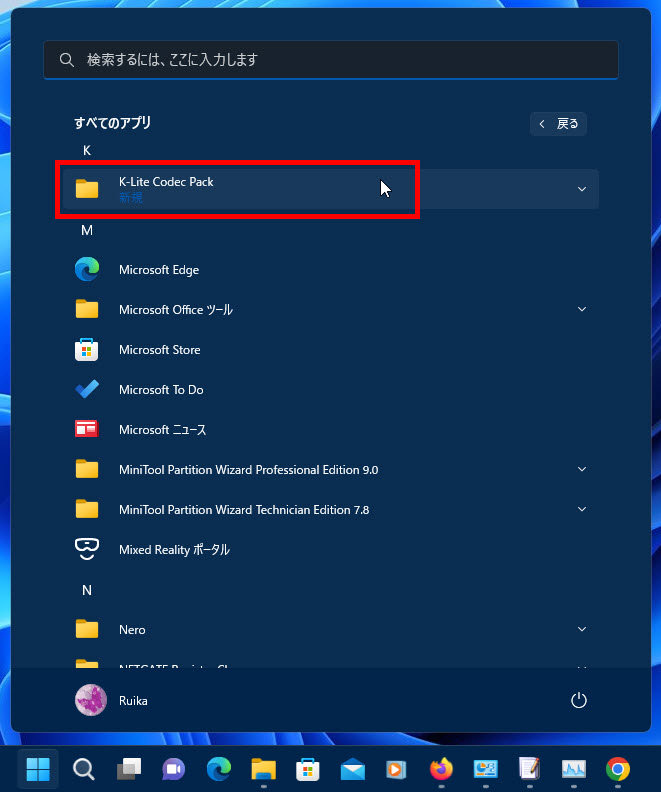Click the Mail icon in the taskbar
The image size is (661, 792).
(x=352, y=769)
